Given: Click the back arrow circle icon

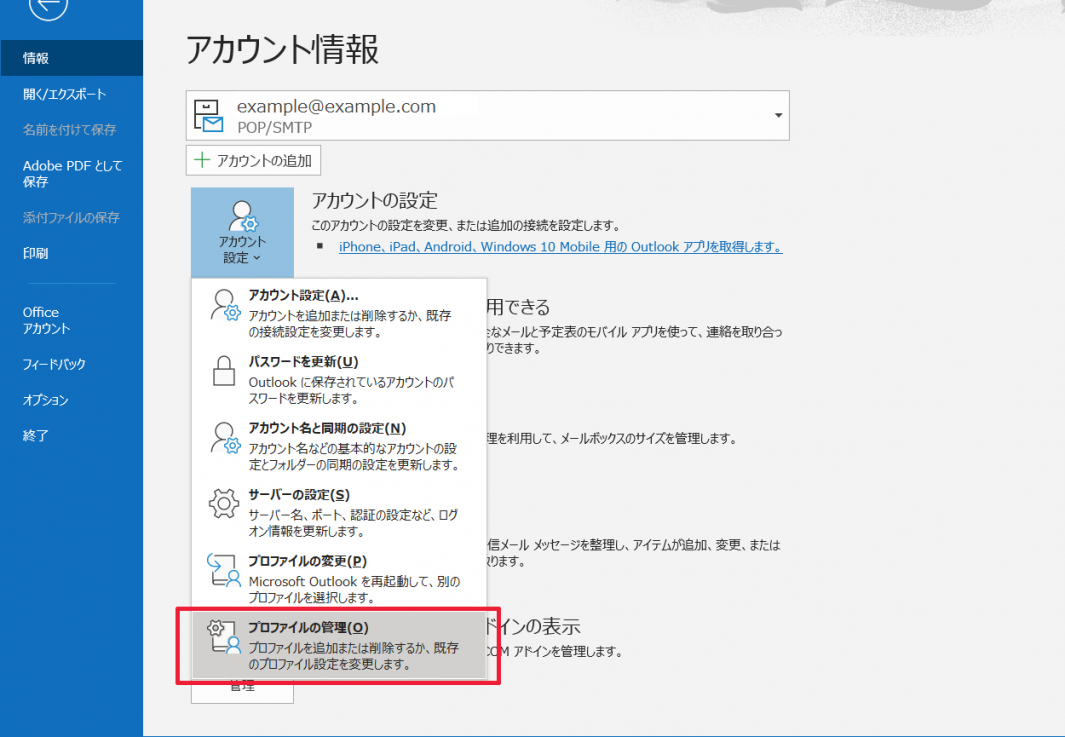Looking at the screenshot, I should tap(49, 8).
